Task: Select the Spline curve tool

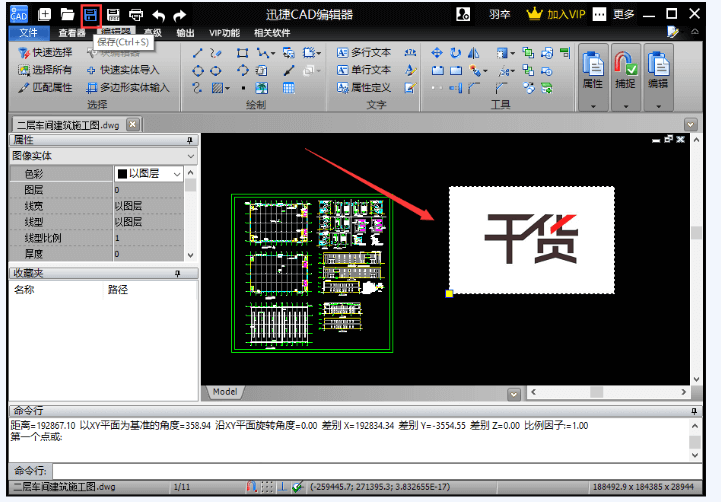Action: click(197, 87)
